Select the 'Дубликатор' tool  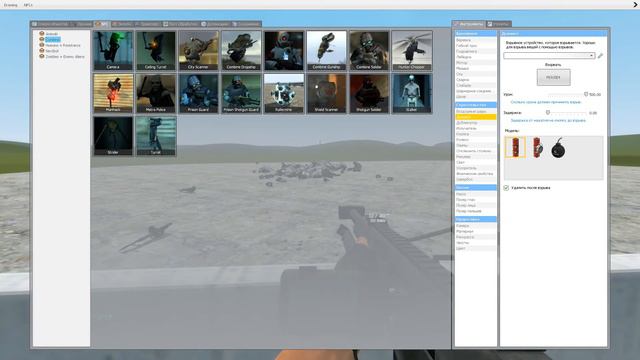(x=476, y=123)
